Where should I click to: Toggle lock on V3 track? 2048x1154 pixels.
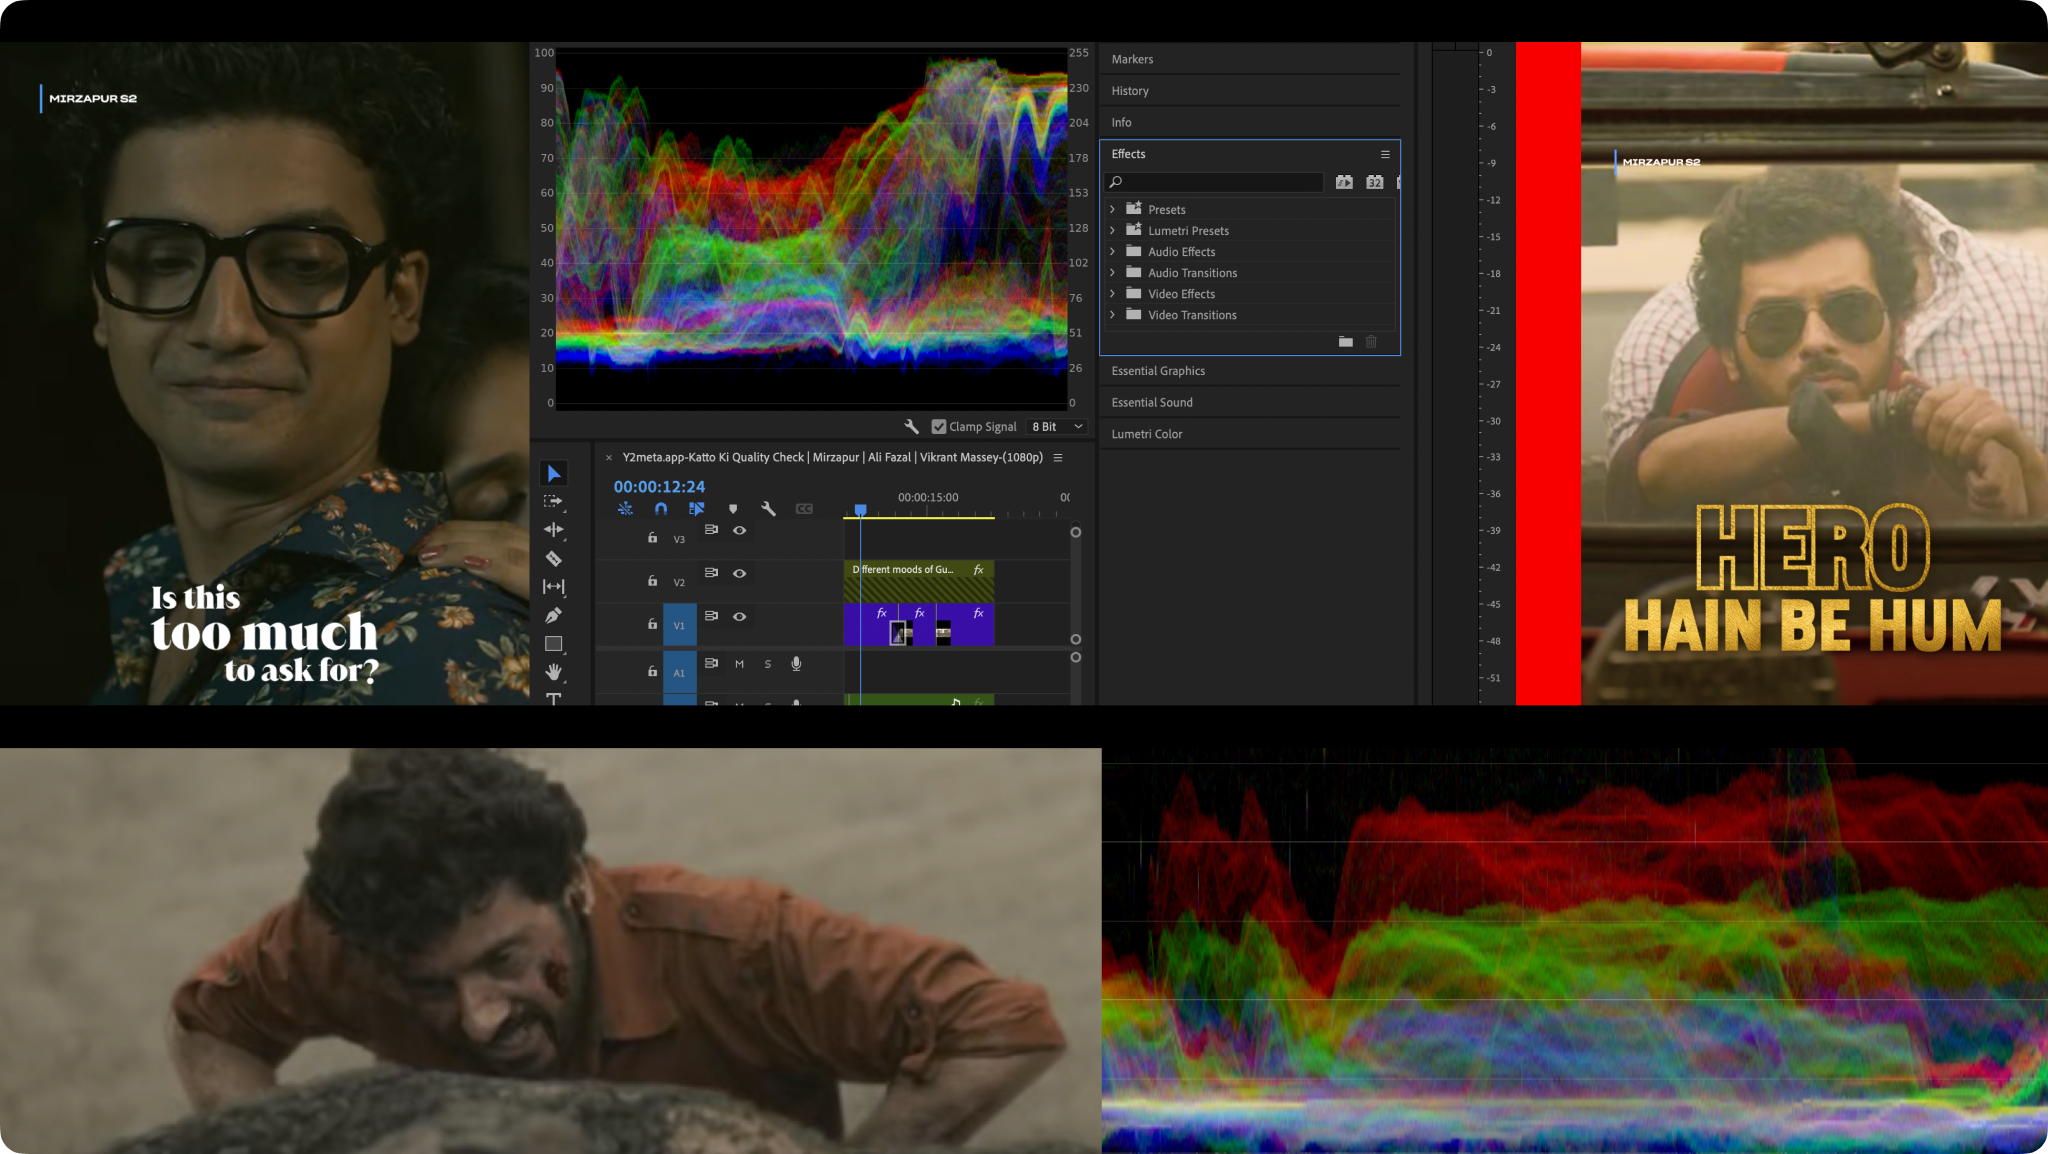point(652,537)
